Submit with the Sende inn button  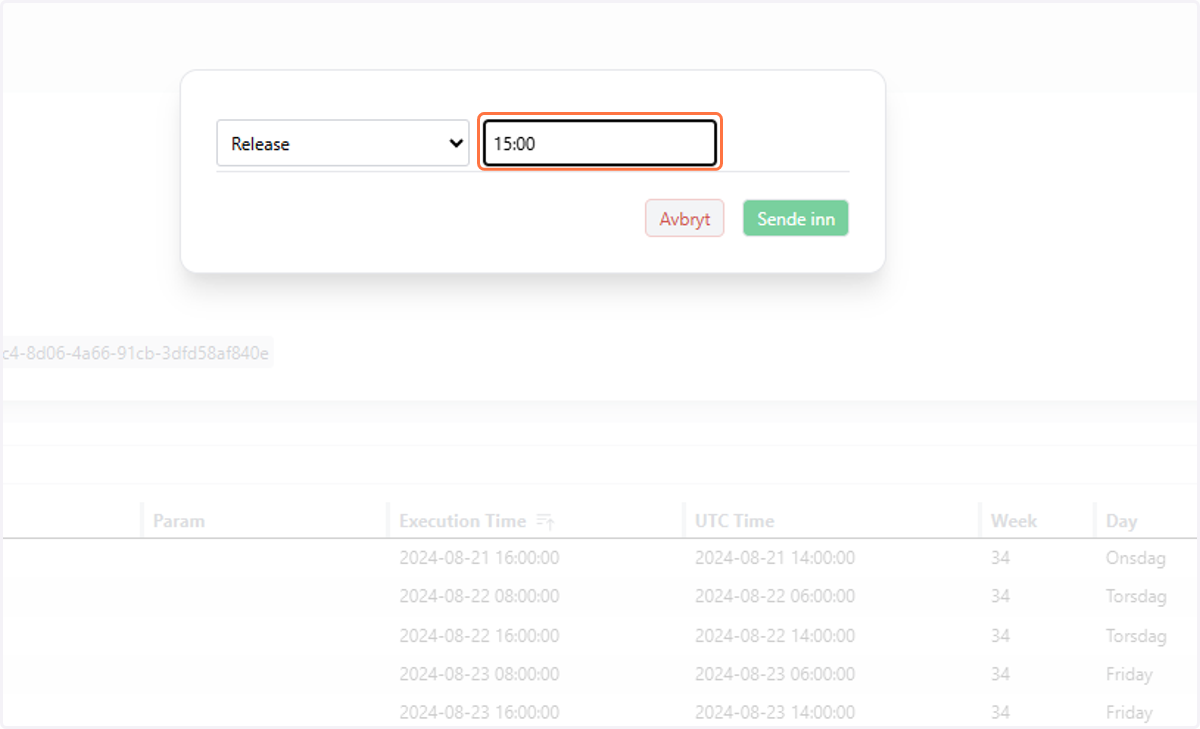(x=795, y=219)
